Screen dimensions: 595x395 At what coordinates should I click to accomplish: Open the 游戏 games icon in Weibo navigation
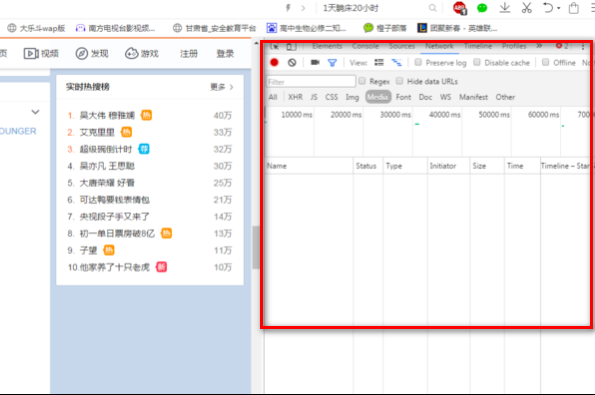tap(132, 54)
